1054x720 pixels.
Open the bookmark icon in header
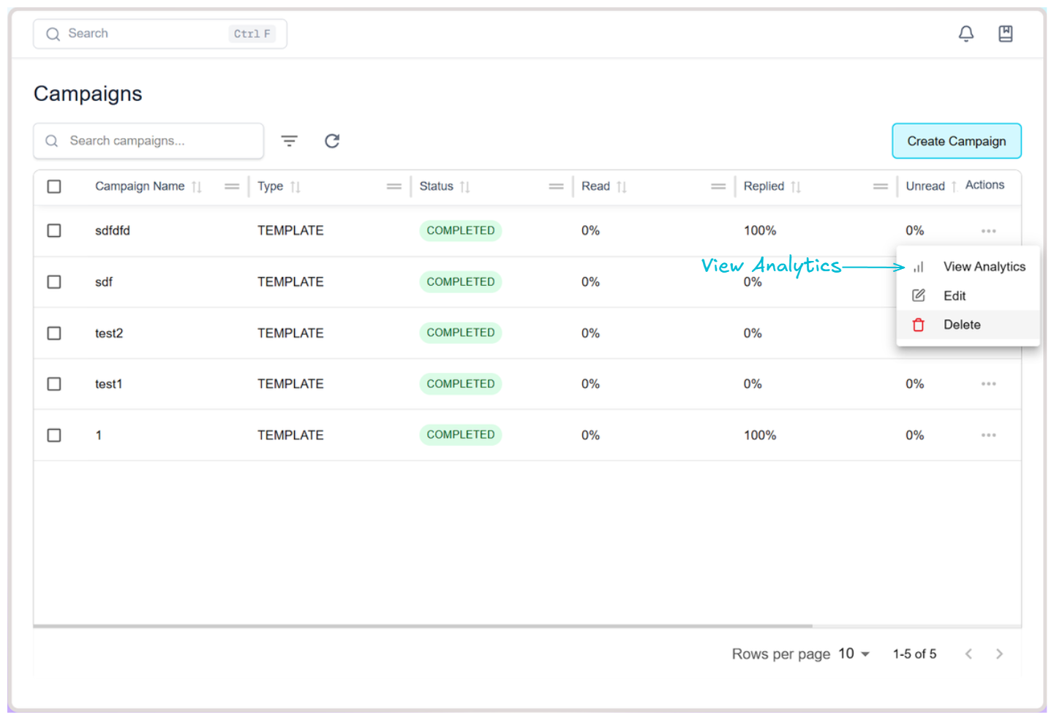tap(1005, 34)
